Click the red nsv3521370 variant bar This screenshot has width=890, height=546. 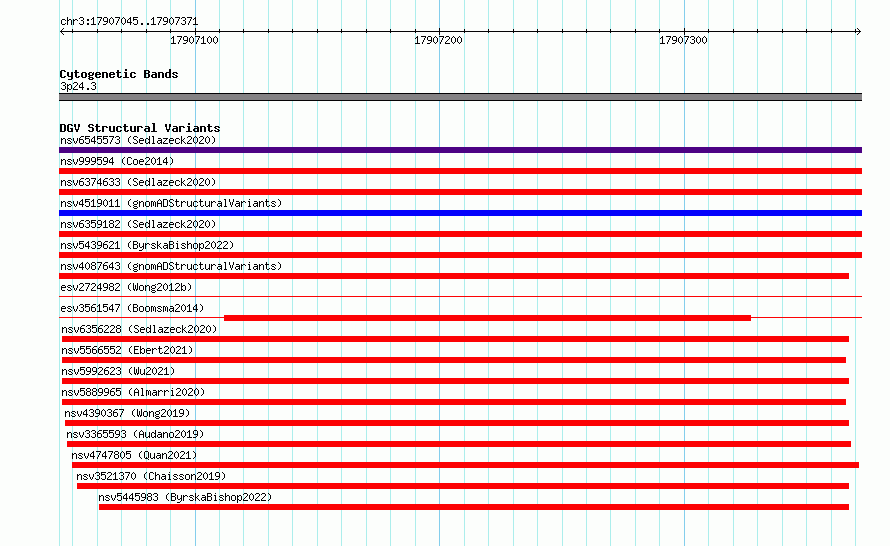pyautogui.click(x=463, y=486)
